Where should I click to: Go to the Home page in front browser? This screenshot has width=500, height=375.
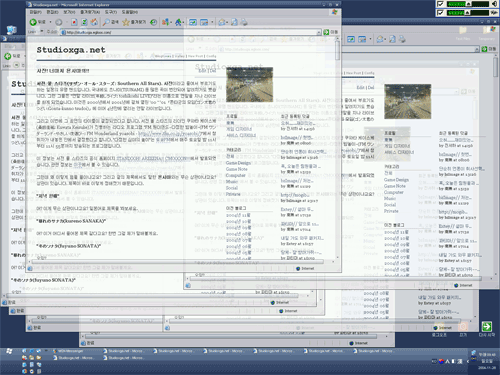click(94, 22)
